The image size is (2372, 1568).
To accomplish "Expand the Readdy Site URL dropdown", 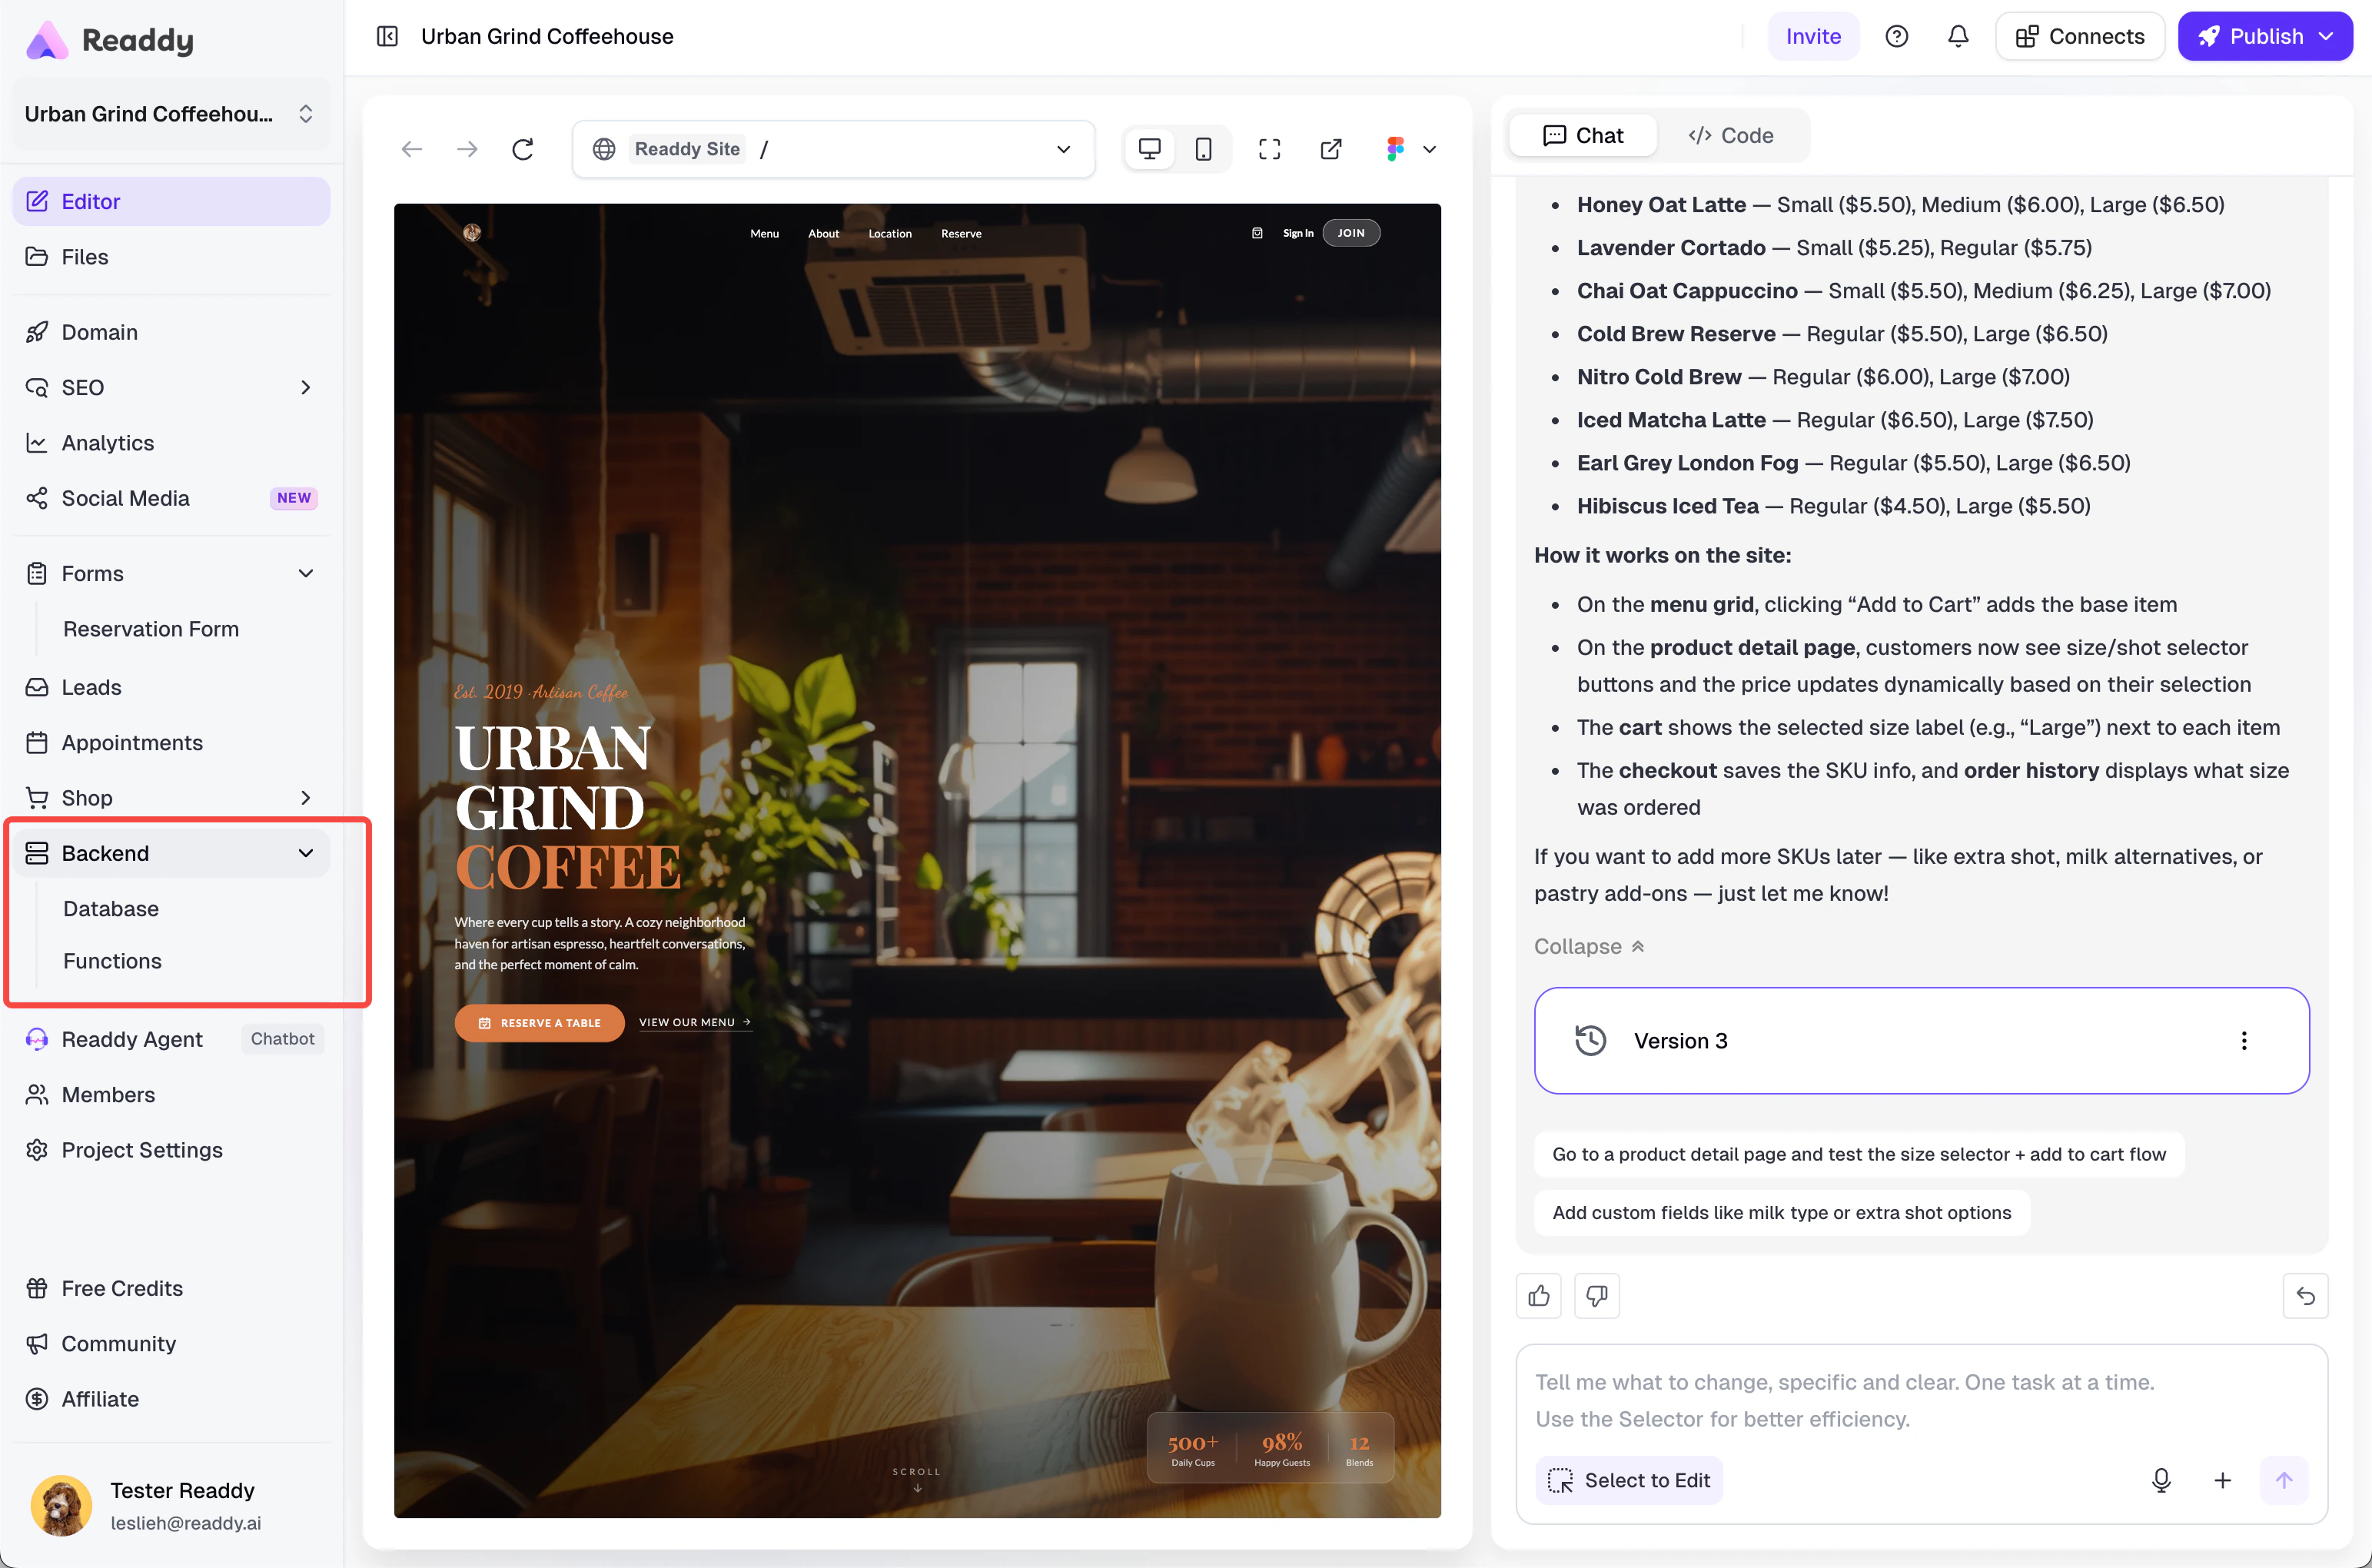I will [1063, 149].
